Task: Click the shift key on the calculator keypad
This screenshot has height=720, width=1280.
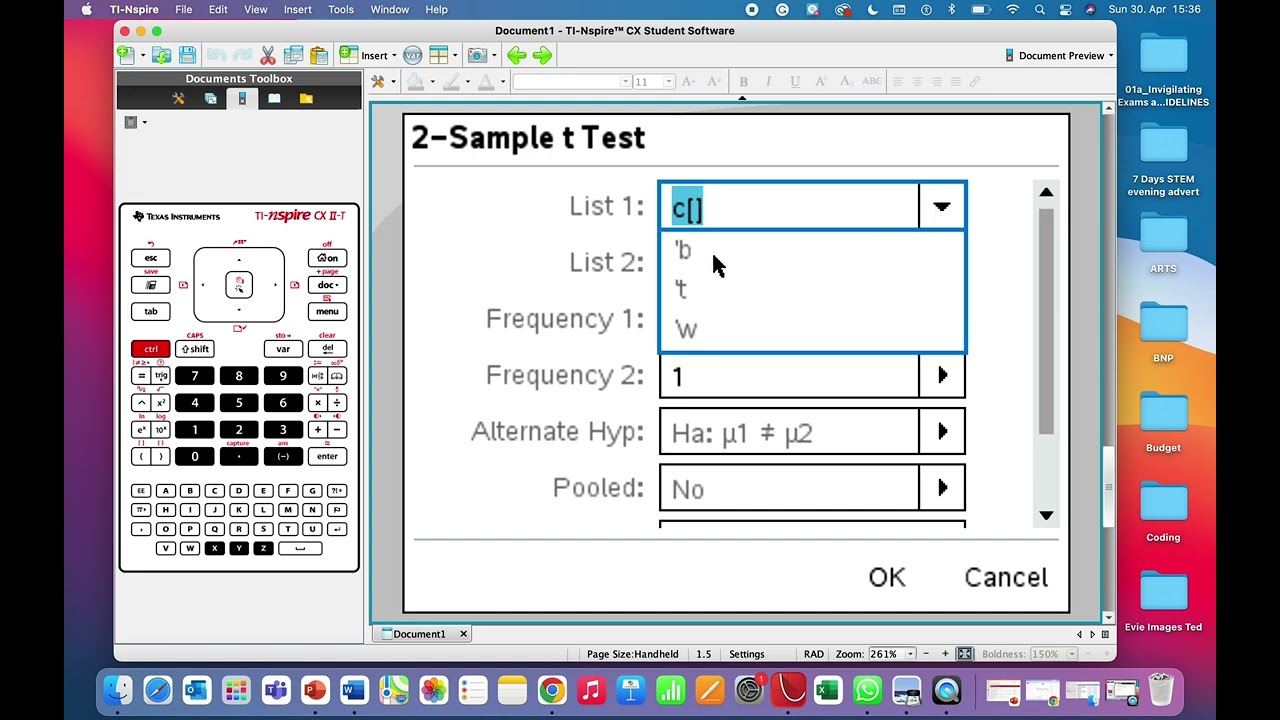Action: point(195,349)
